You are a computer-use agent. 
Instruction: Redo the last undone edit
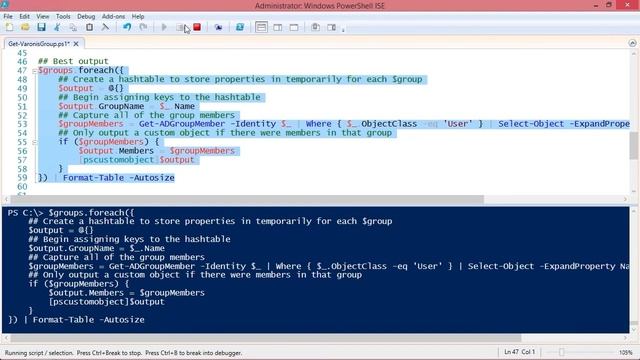tap(143, 27)
